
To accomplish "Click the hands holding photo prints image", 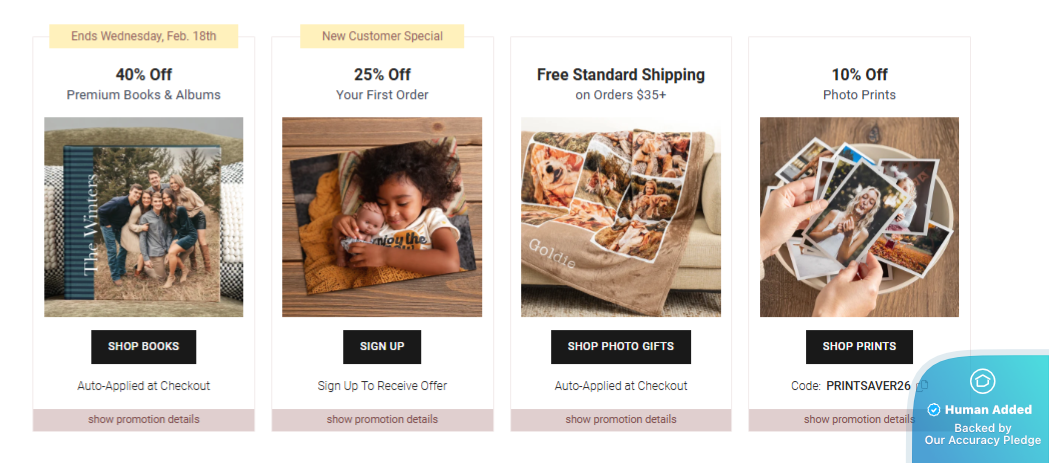I will pyautogui.click(x=859, y=217).
